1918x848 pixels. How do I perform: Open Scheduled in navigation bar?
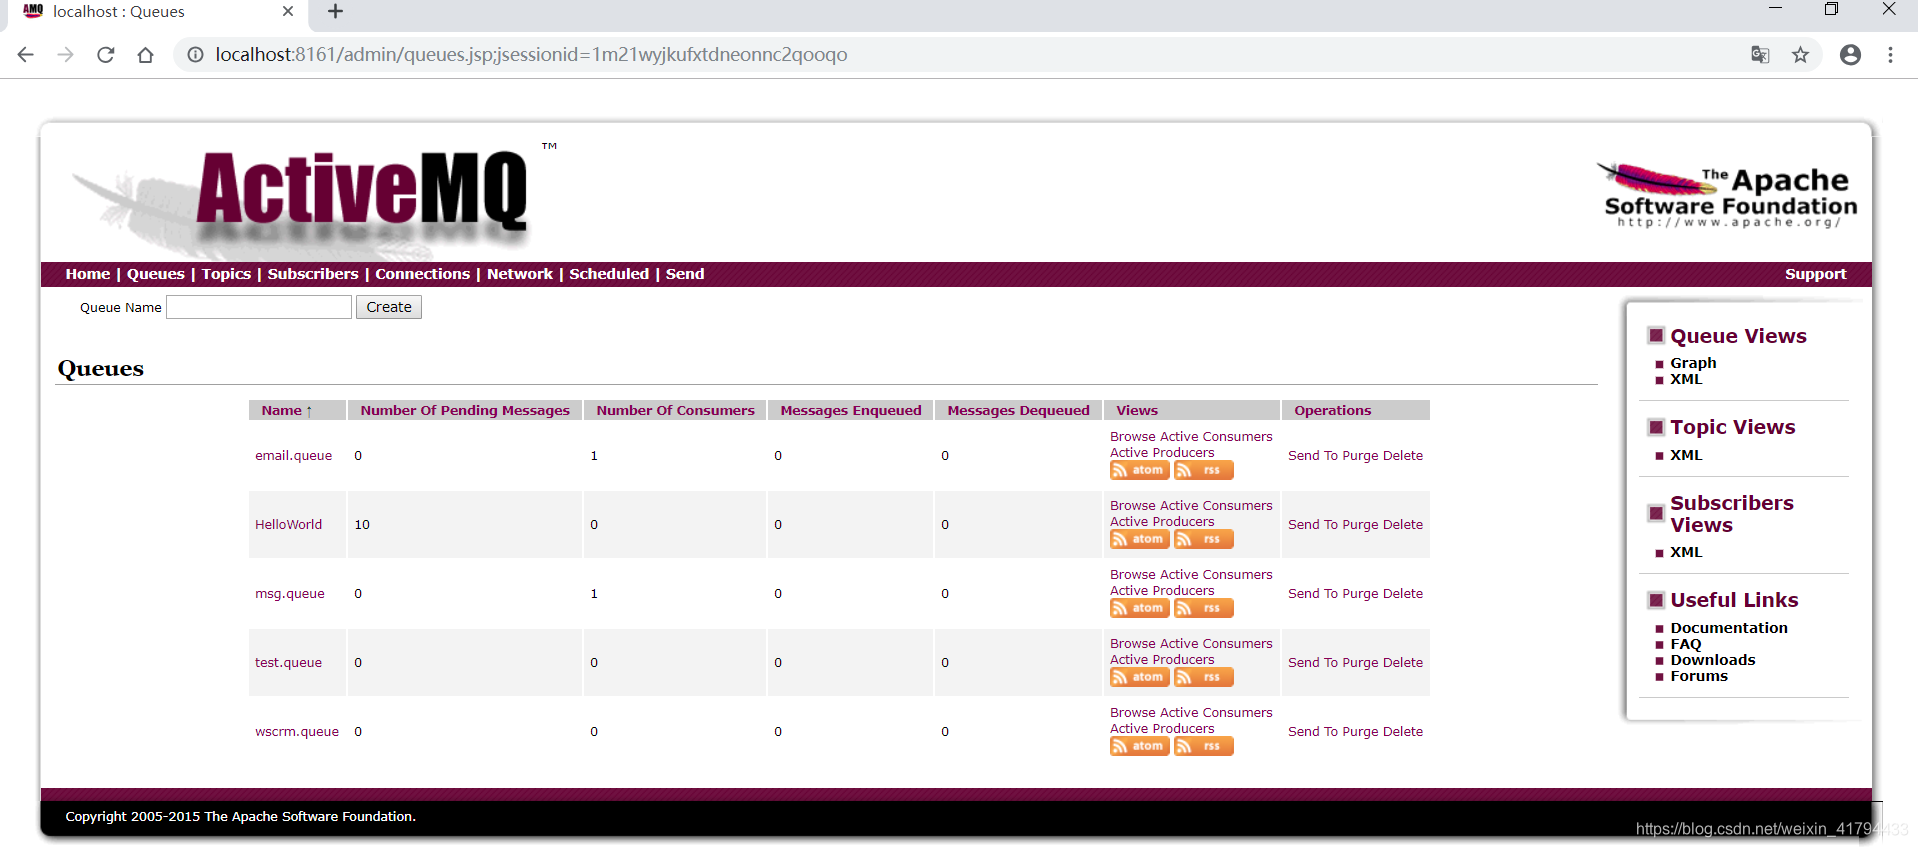point(609,274)
